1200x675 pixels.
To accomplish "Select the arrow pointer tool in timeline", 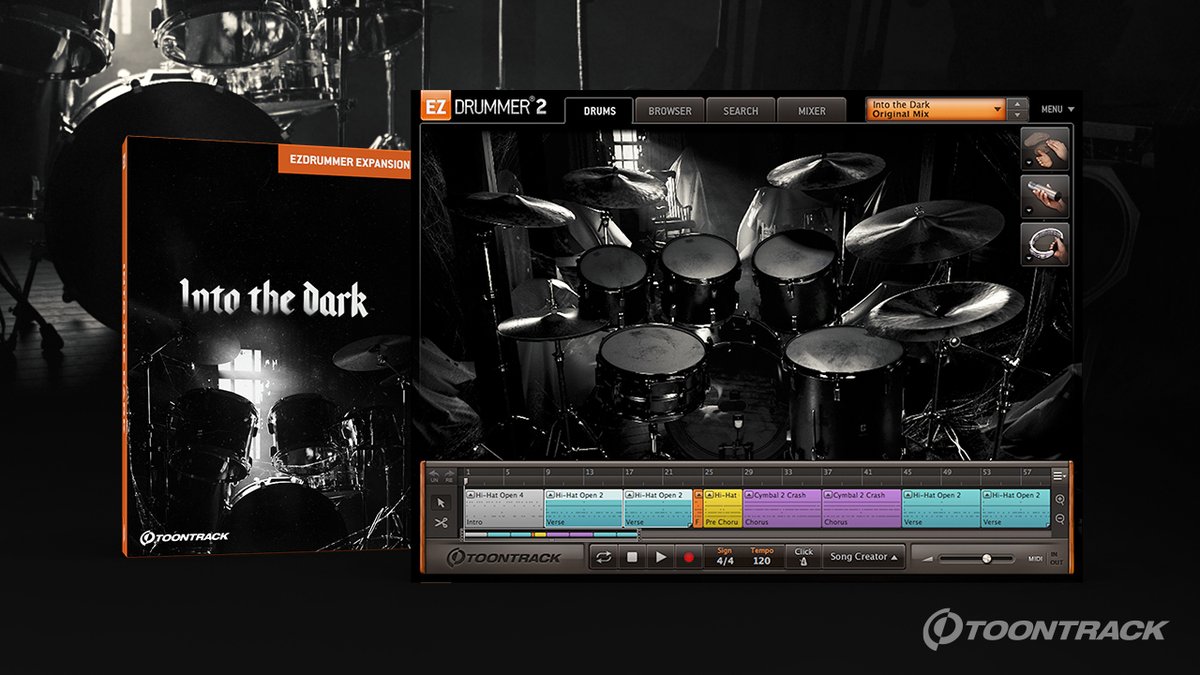I will point(440,503).
